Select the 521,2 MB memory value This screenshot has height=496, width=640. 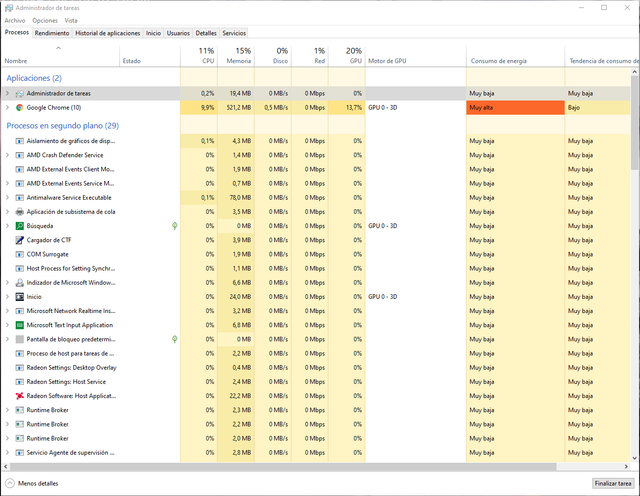click(x=239, y=108)
